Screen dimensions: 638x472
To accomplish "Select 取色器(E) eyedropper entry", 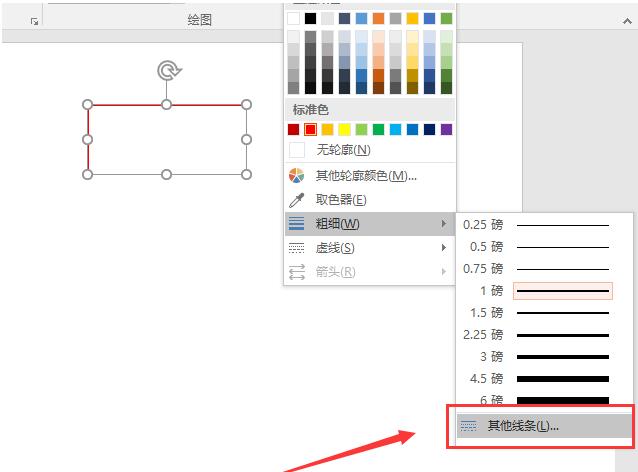I will click(x=369, y=200).
